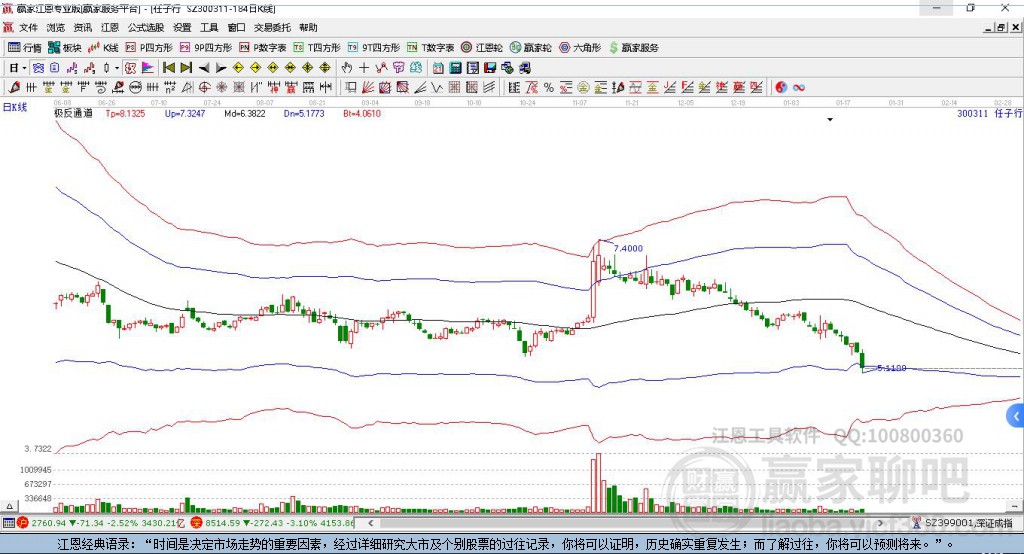Image resolution: width=1024 pixels, height=554 pixels.
Task: Click the 沪 Shanghai index badge
Action: [x=23, y=523]
